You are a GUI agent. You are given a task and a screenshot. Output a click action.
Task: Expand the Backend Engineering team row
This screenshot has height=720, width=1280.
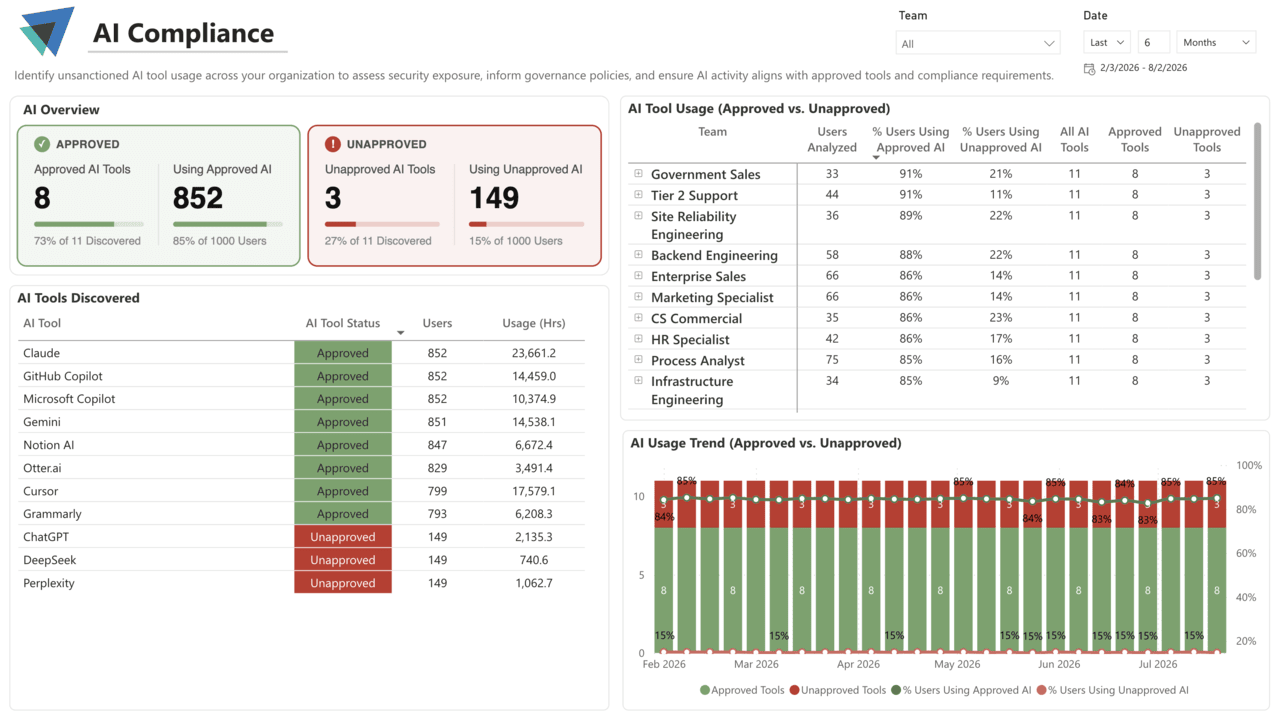coord(638,254)
